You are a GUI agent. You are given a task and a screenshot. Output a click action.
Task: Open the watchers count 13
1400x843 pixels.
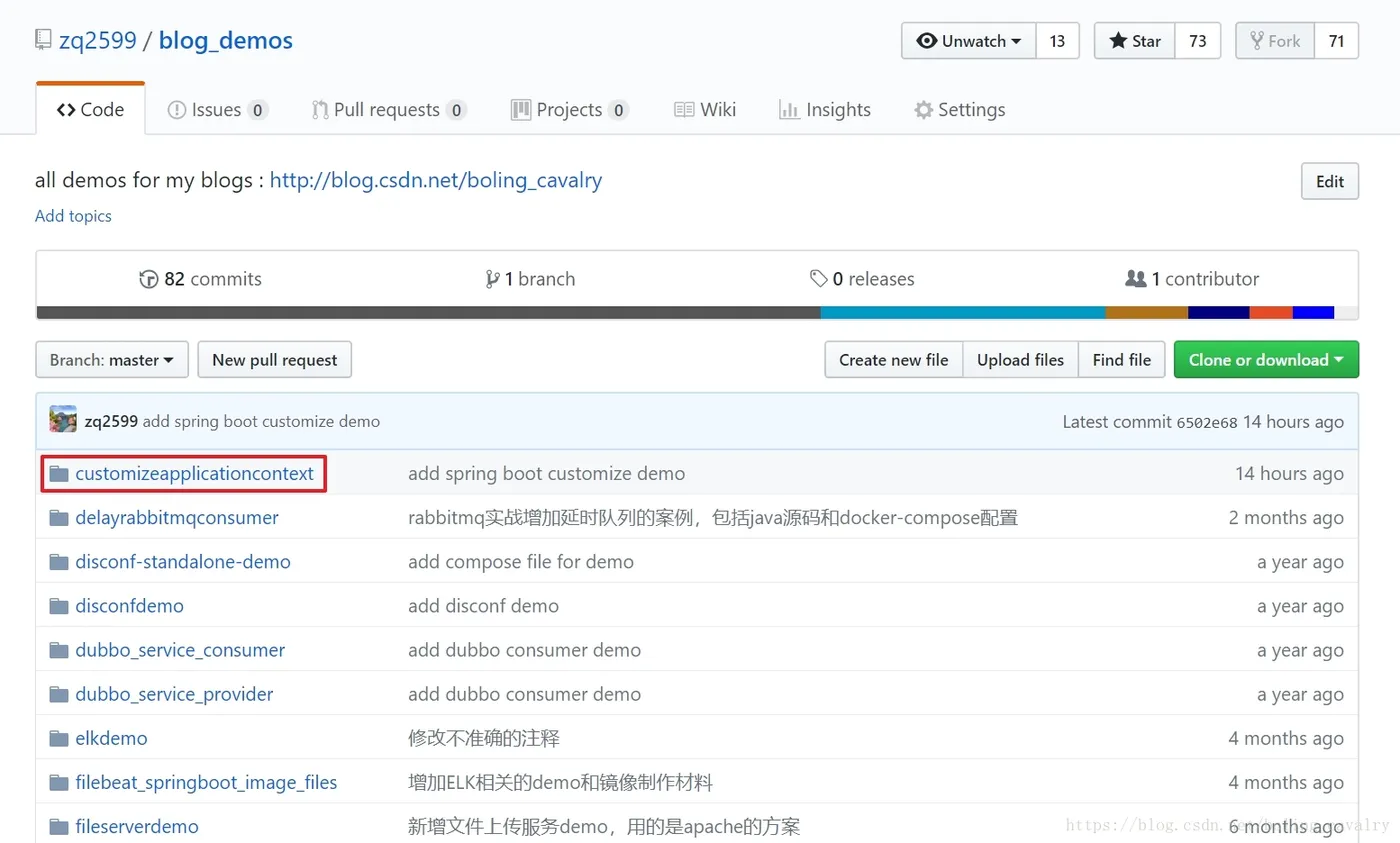tap(1058, 41)
